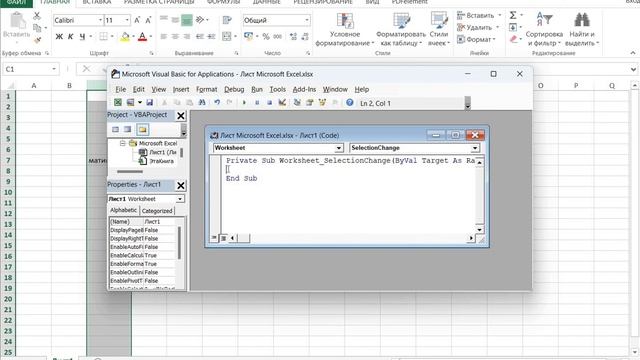Apply percent style in Excel ribbon
Screen dimensions: 640x360
click(x=266, y=37)
